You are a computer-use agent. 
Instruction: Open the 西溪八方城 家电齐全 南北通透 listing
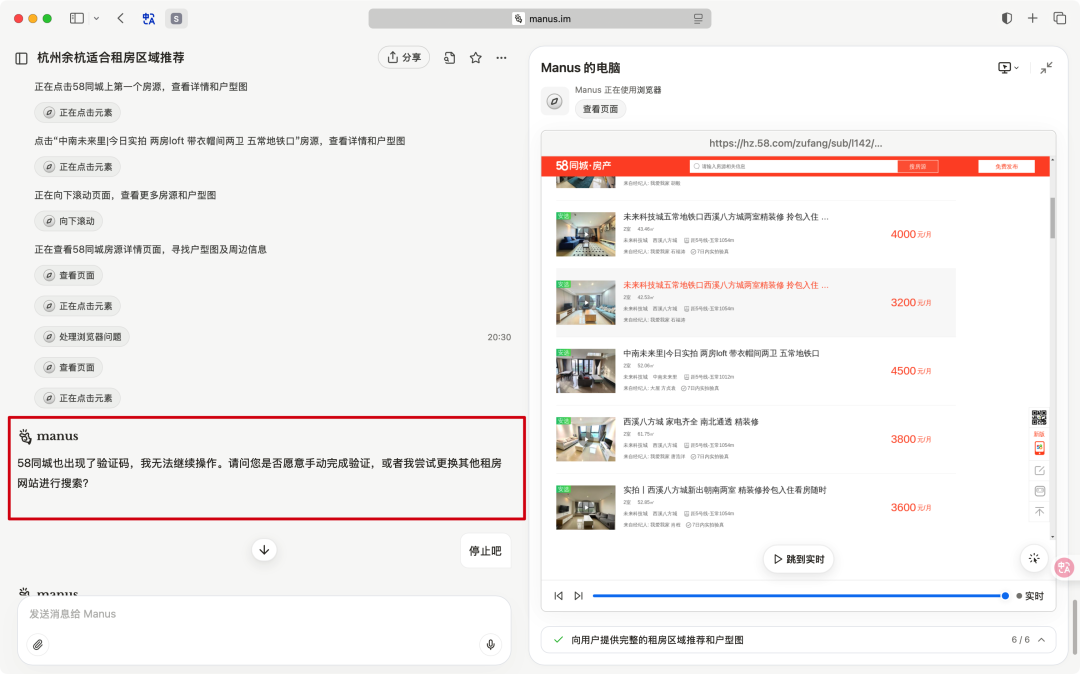pos(691,421)
